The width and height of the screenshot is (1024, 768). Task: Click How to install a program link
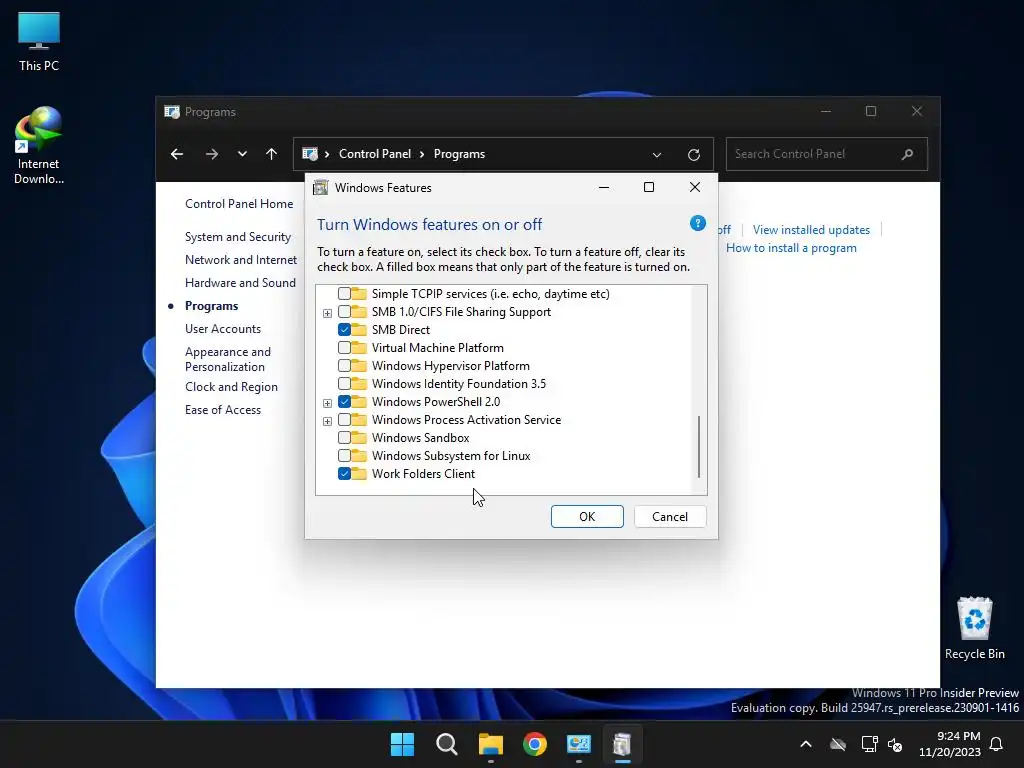click(792, 248)
